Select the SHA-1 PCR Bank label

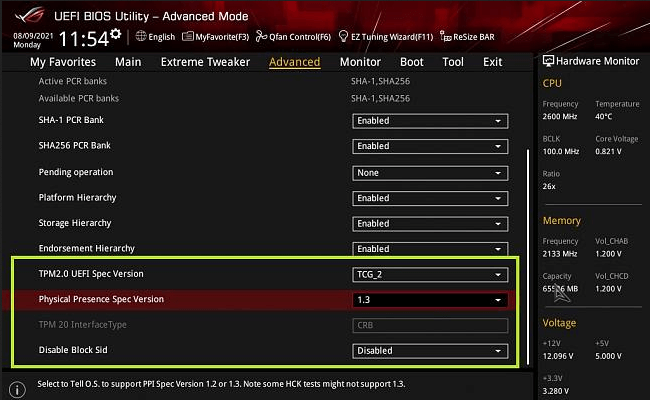(71, 120)
